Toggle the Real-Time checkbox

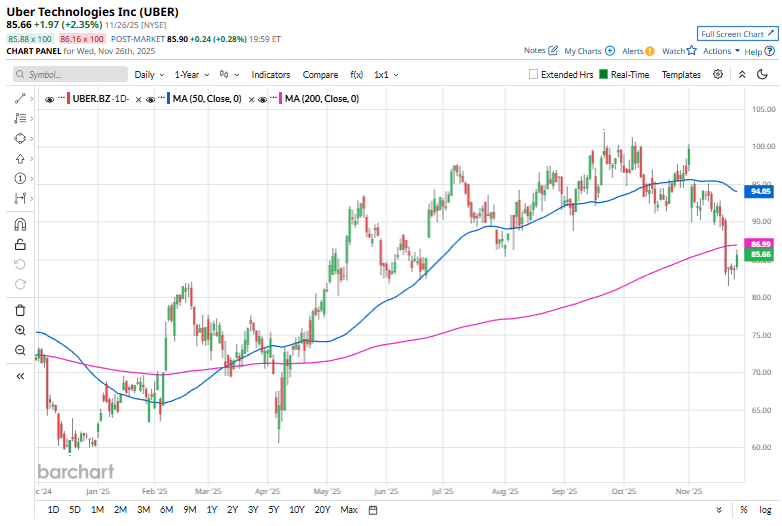tap(603, 74)
